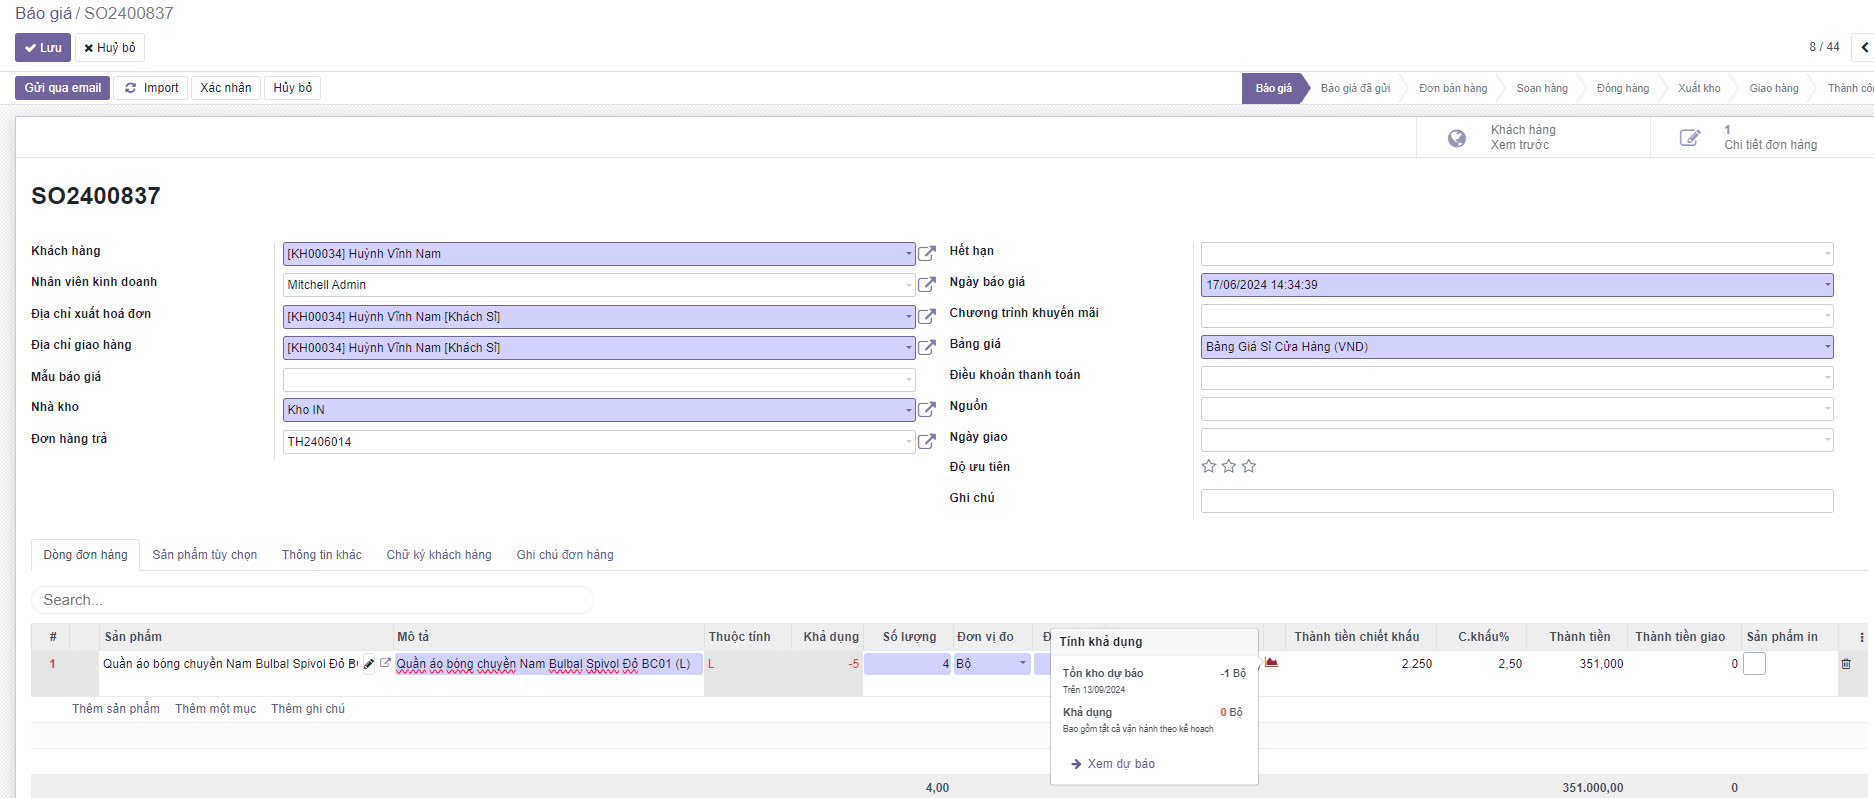Image resolution: width=1874 pixels, height=798 pixels.
Task: Click the pencil edit icon on product line
Action: [x=369, y=664]
